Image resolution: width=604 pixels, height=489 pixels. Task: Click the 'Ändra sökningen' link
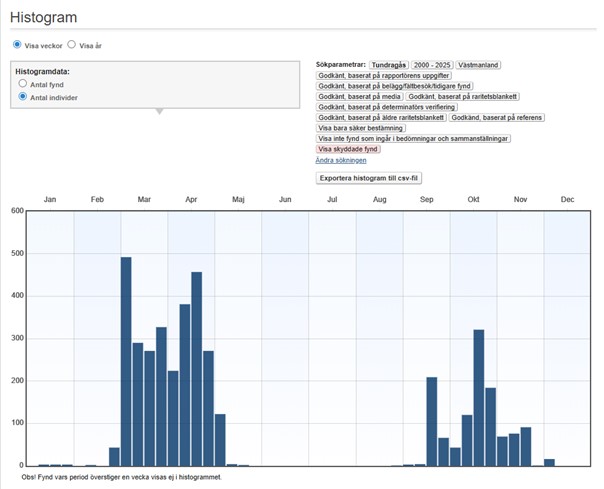[341, 160]
